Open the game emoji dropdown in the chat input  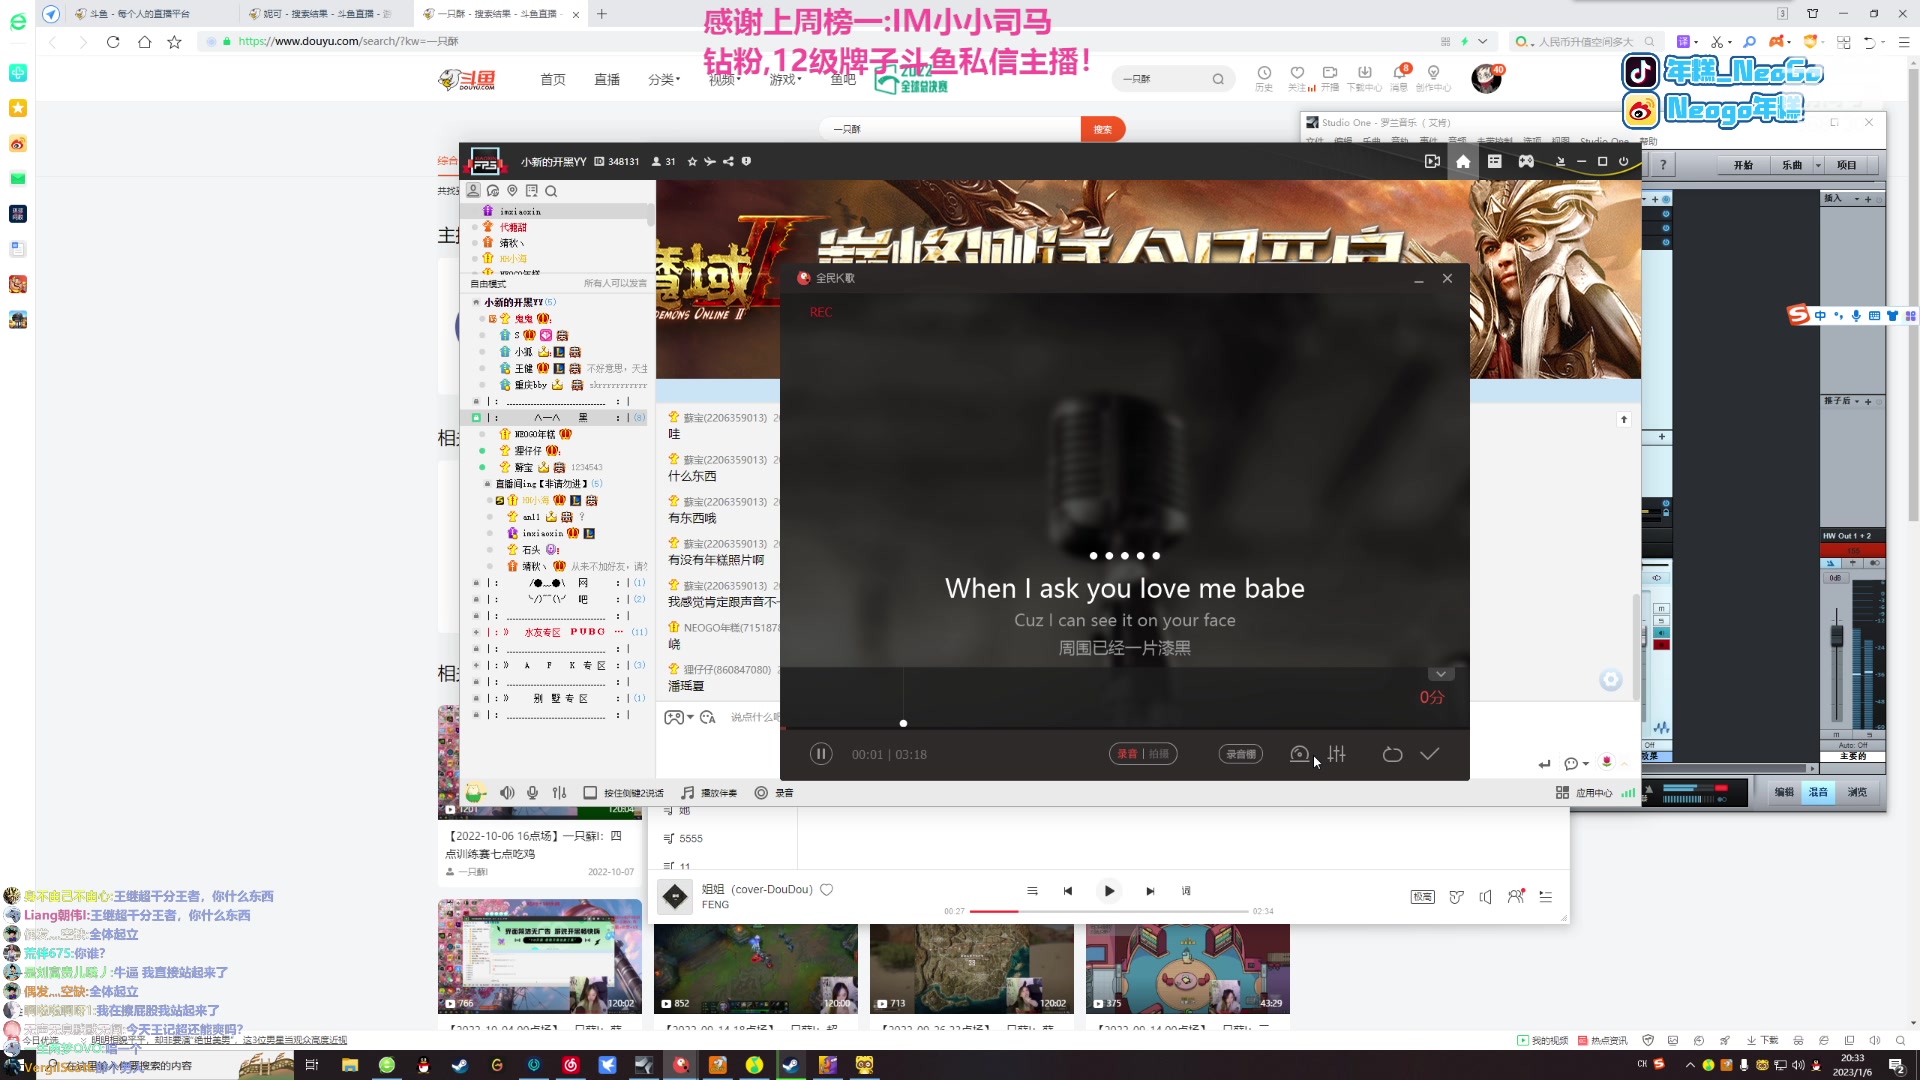pyautogui.click(x=679, y=717)
